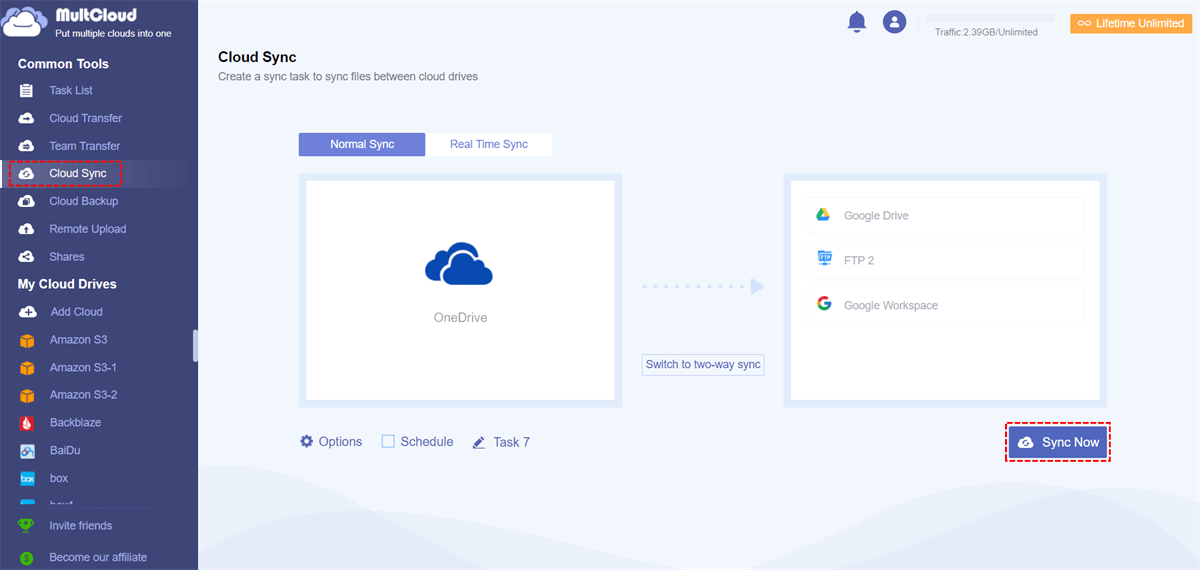Click the FTP 2 icon in destination
The height and width of the screenshot is (570, 1200).
coord(824,259)
